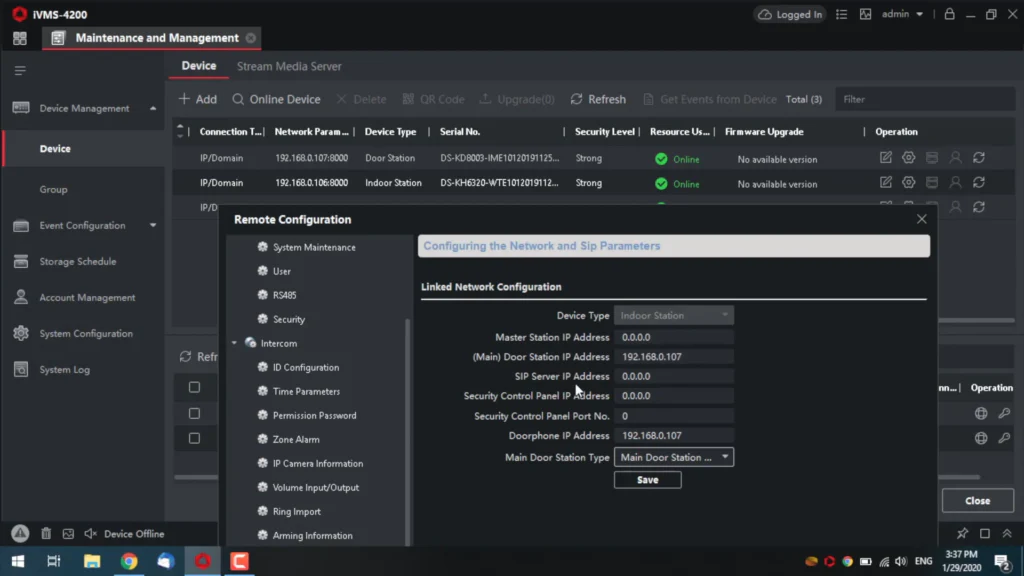Close the Remote Configuration dialog
1024x576 pixels.
click(x=921, y=219)
